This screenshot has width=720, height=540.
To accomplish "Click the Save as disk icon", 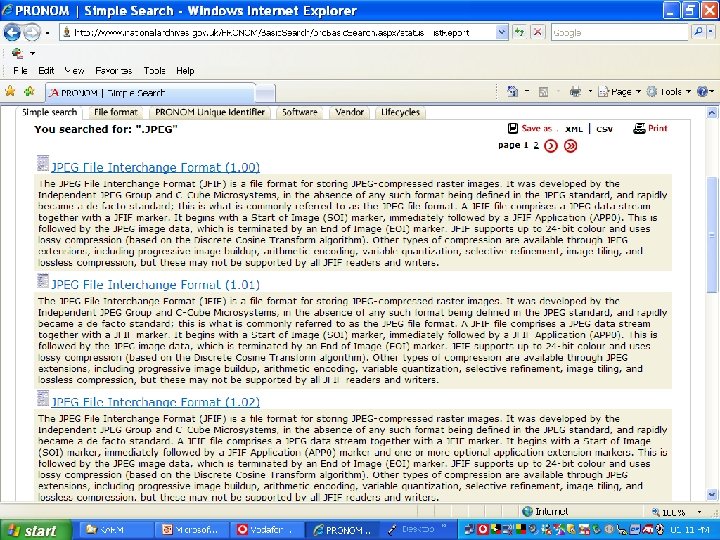I will coord(513,129).
